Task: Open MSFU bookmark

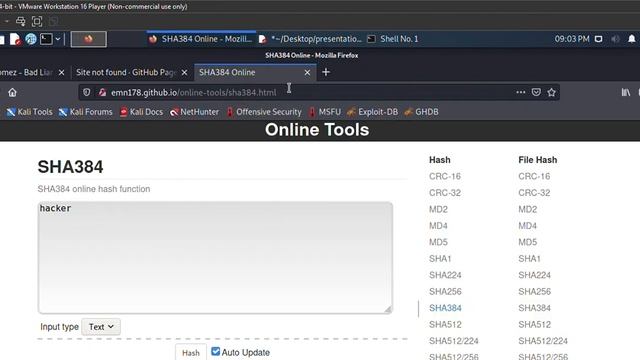Action: pyautogui.click(x=325, y=112)
